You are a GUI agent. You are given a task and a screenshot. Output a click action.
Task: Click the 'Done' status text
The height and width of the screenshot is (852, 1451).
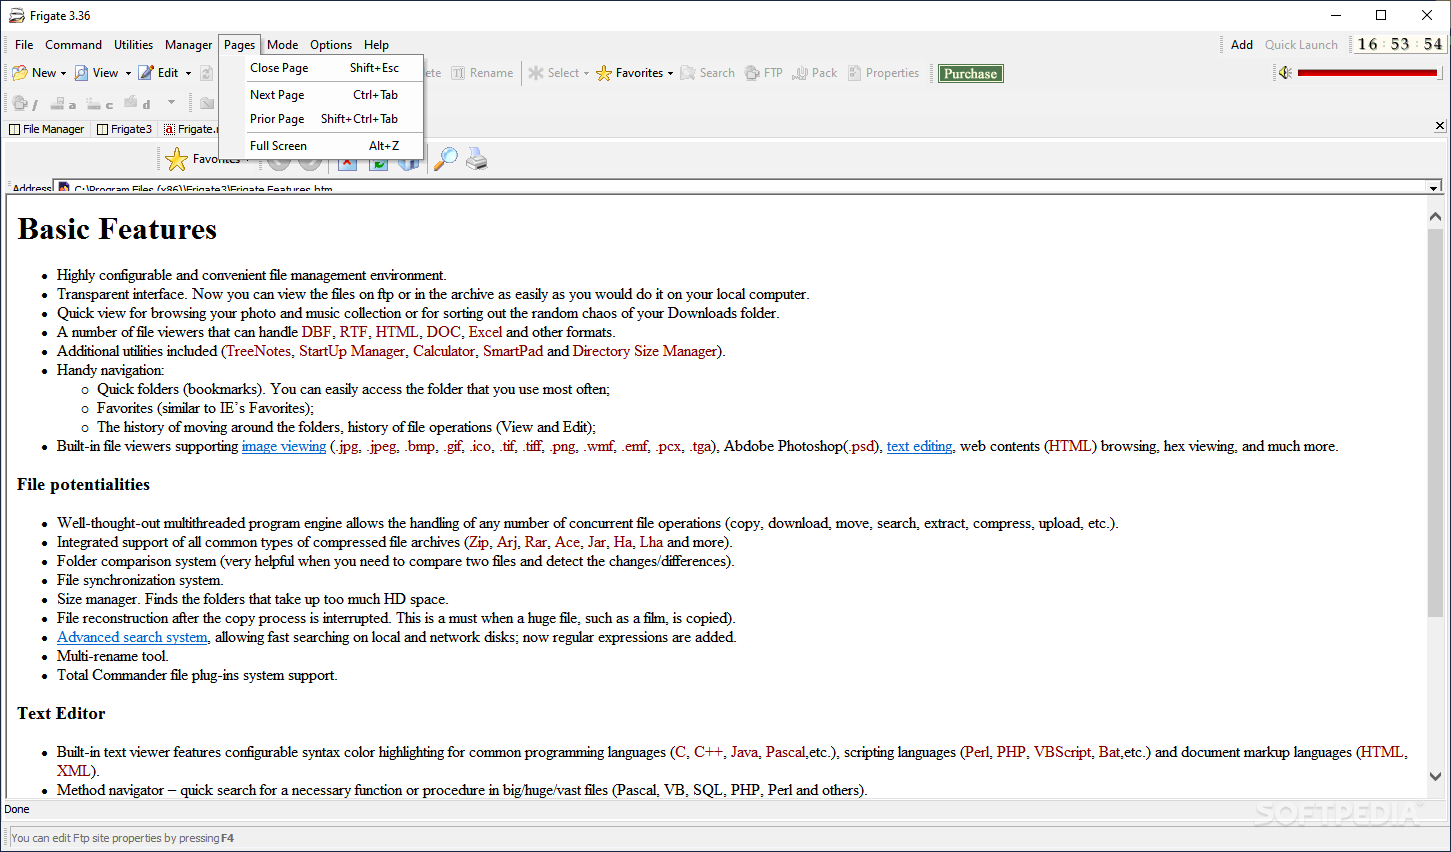point(17,809)
